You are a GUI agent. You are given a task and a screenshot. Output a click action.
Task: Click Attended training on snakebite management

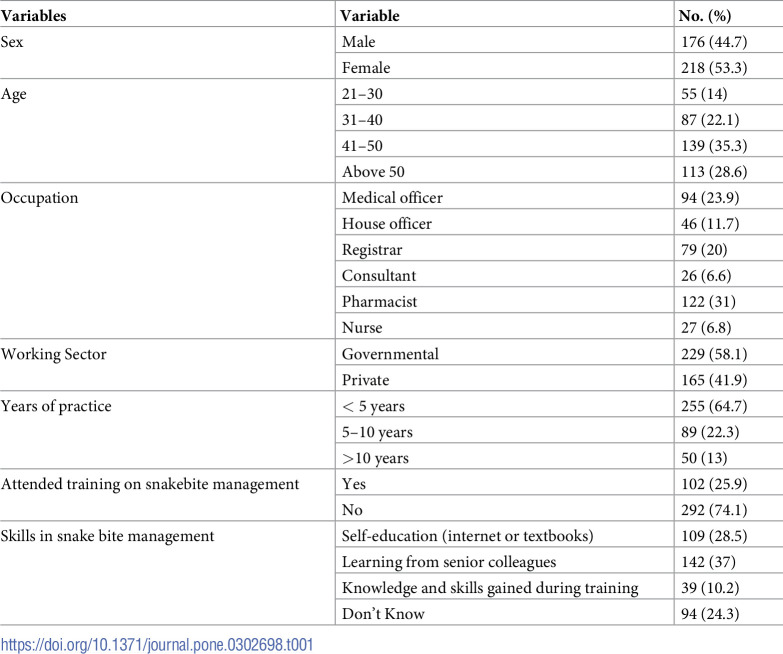(x=150, y=484)
